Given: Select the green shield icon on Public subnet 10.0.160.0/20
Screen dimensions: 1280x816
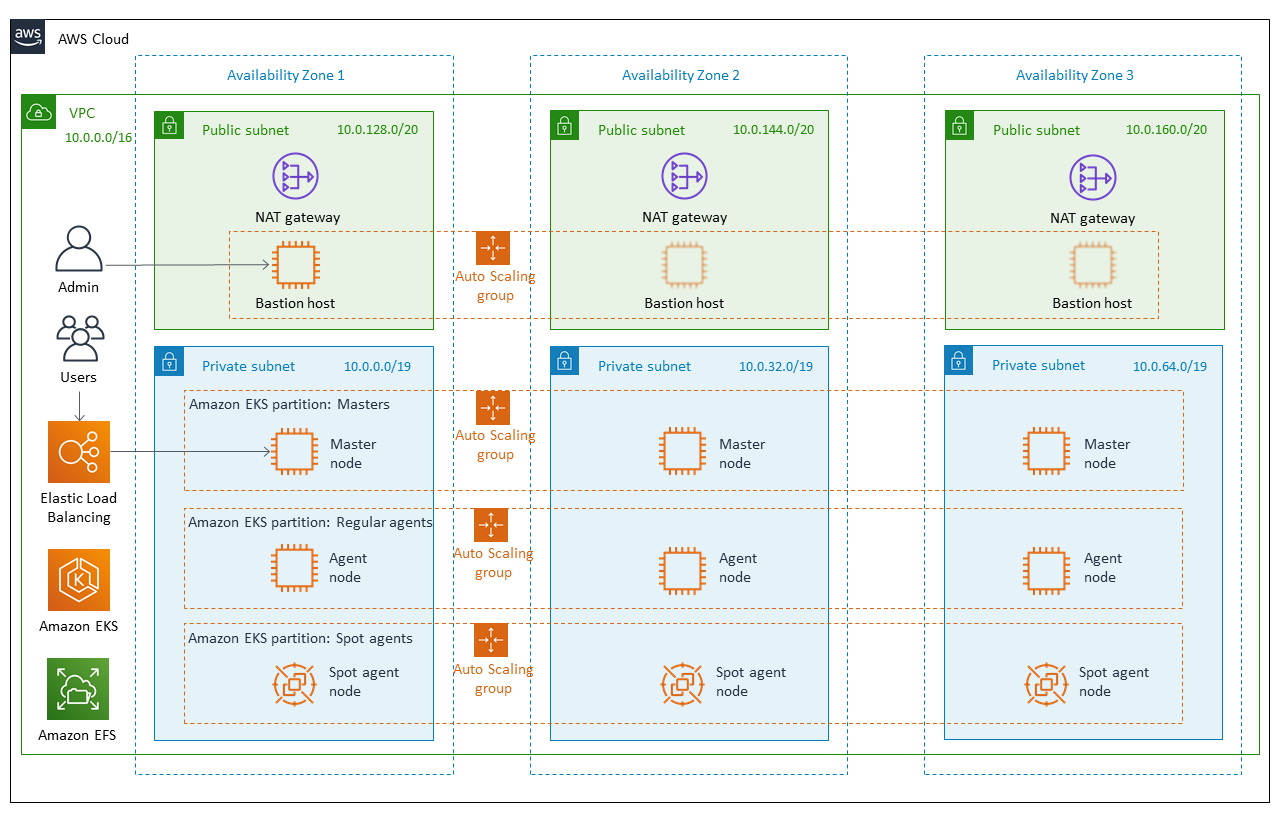Looking at the screenshot, I should (x=959, y=125).
